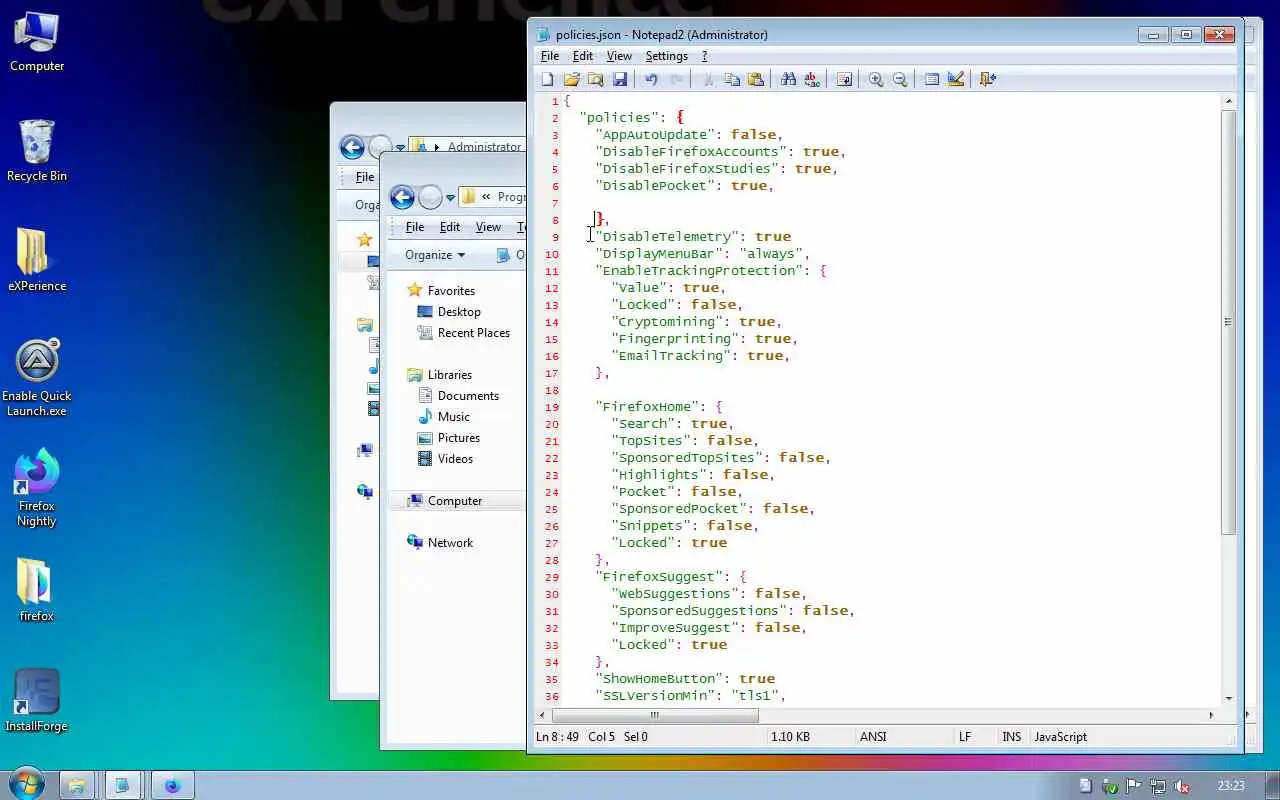Click the scroll right arrow in Notepad2

(x=1211, y=715)
